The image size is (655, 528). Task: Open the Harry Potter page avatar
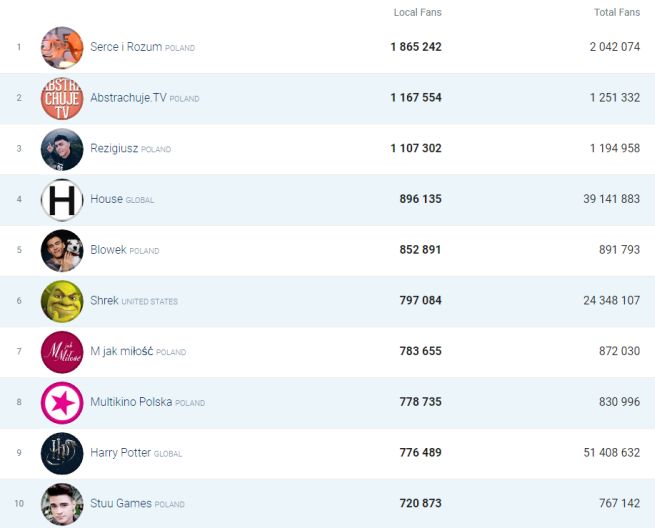62,453
